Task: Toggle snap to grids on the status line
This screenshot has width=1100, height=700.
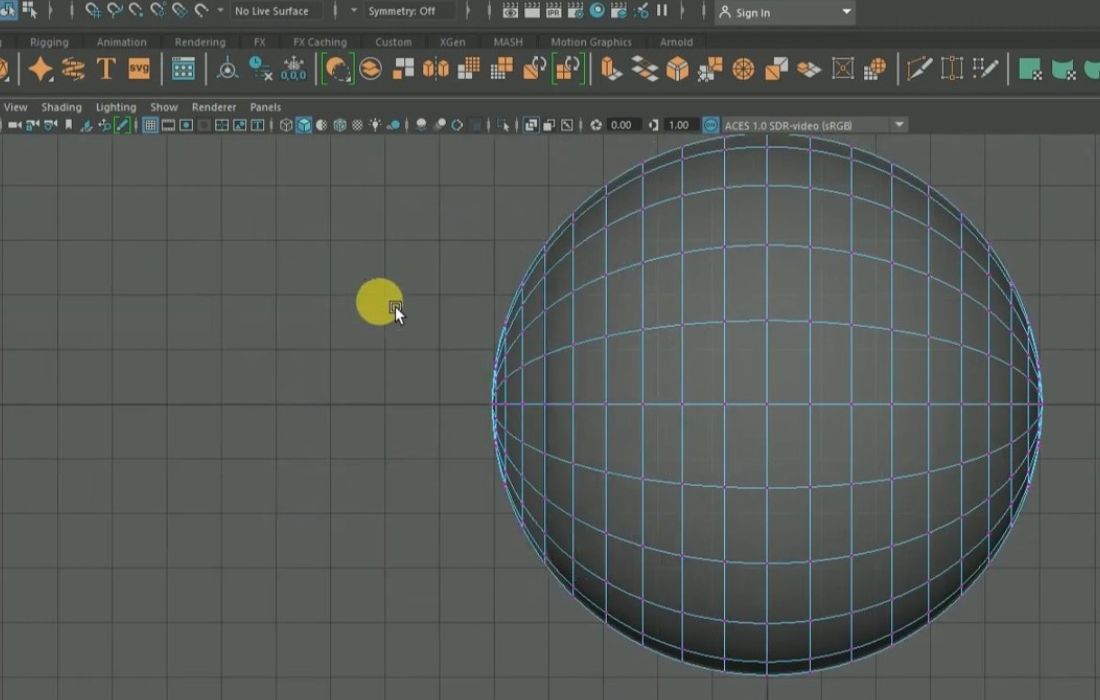Action: point(93,11)
